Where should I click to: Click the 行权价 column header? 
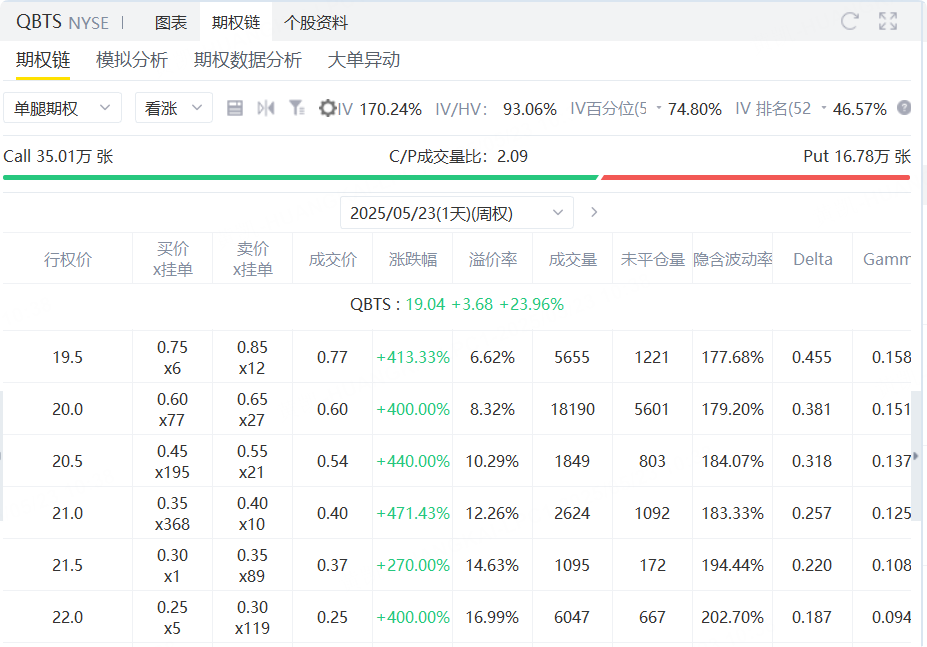(67, 259)
